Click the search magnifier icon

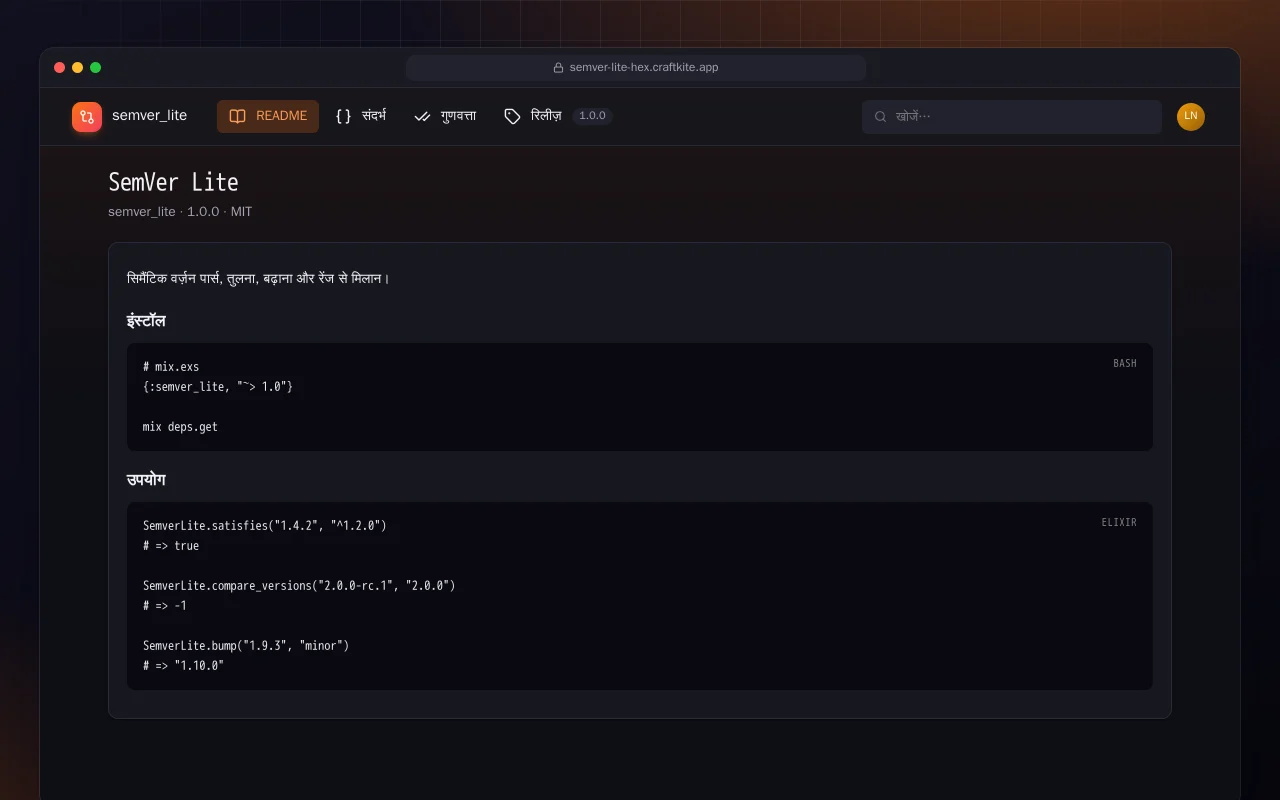click(881, 116)
